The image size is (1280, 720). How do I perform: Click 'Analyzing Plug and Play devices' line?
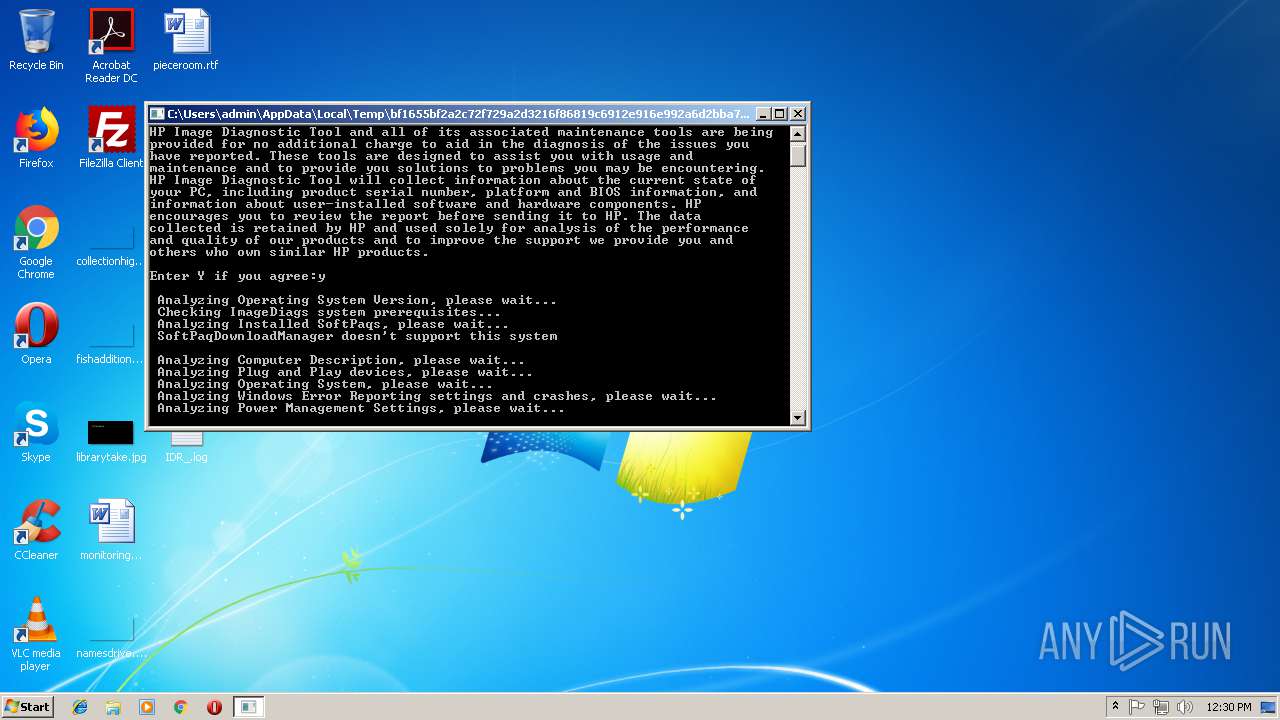[x=345, y=372]
